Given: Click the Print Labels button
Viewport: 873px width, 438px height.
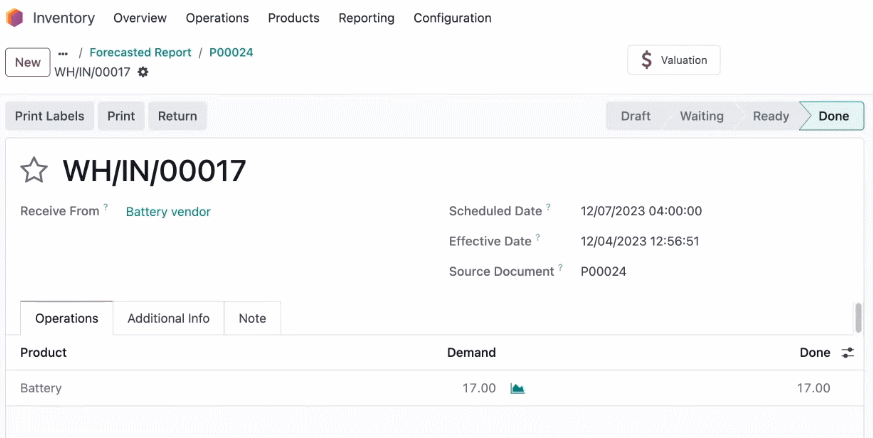Looking at the screenshot, I should pyautogui.click(x=50, y=116).
